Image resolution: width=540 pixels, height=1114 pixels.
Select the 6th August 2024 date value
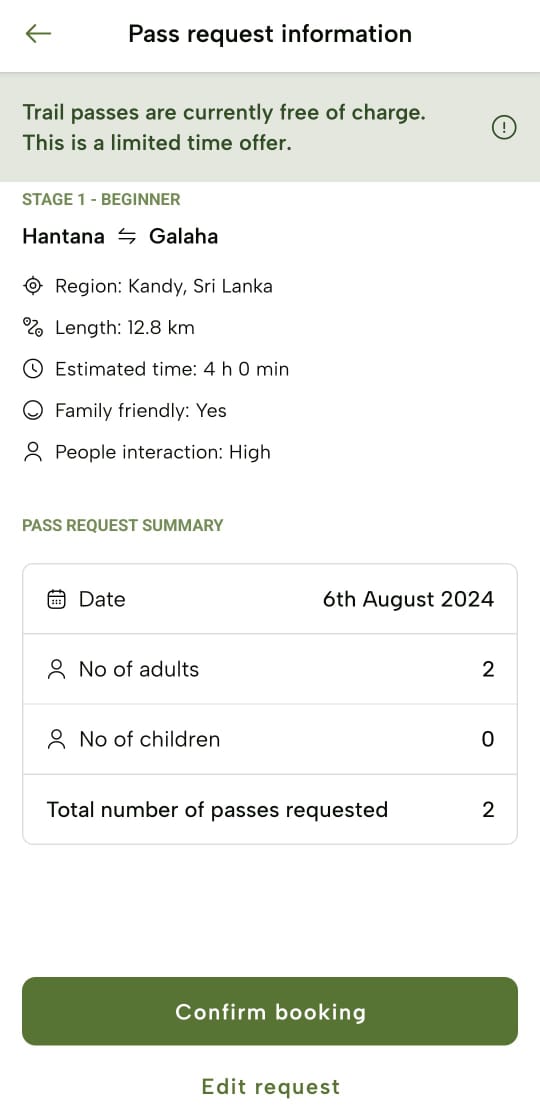(x=408, y=599)
